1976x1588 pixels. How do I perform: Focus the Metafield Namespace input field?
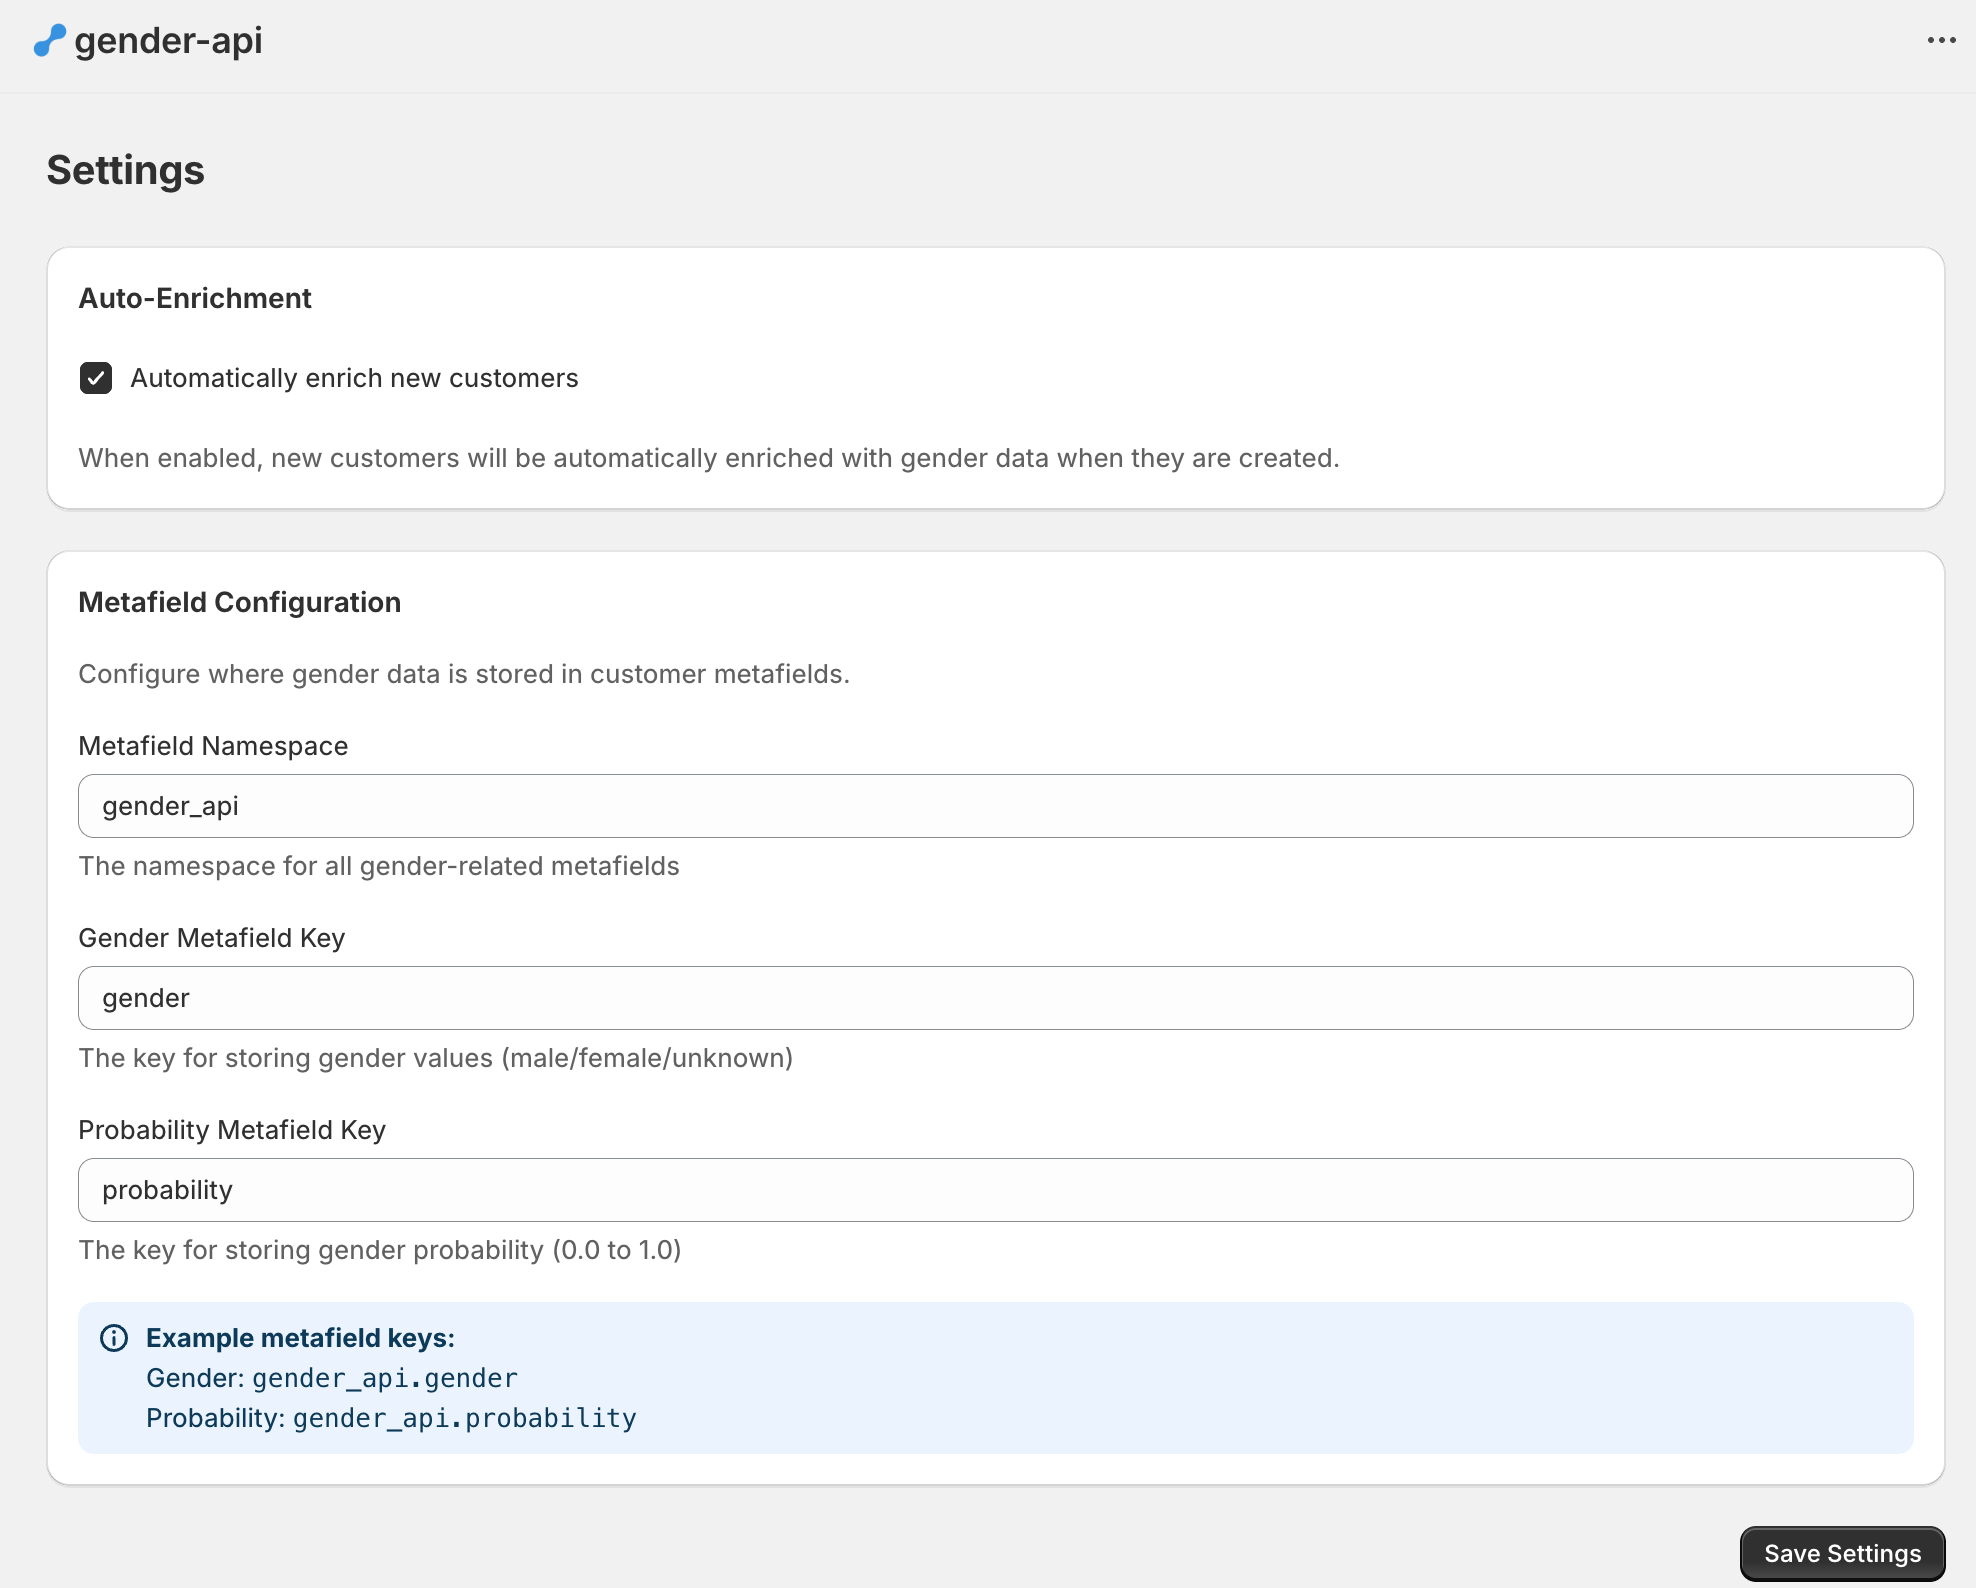pos(995,806)
